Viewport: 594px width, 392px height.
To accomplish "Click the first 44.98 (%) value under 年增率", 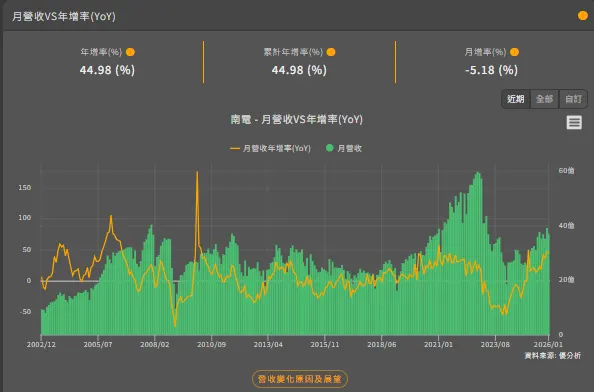I will coord(107,70).
